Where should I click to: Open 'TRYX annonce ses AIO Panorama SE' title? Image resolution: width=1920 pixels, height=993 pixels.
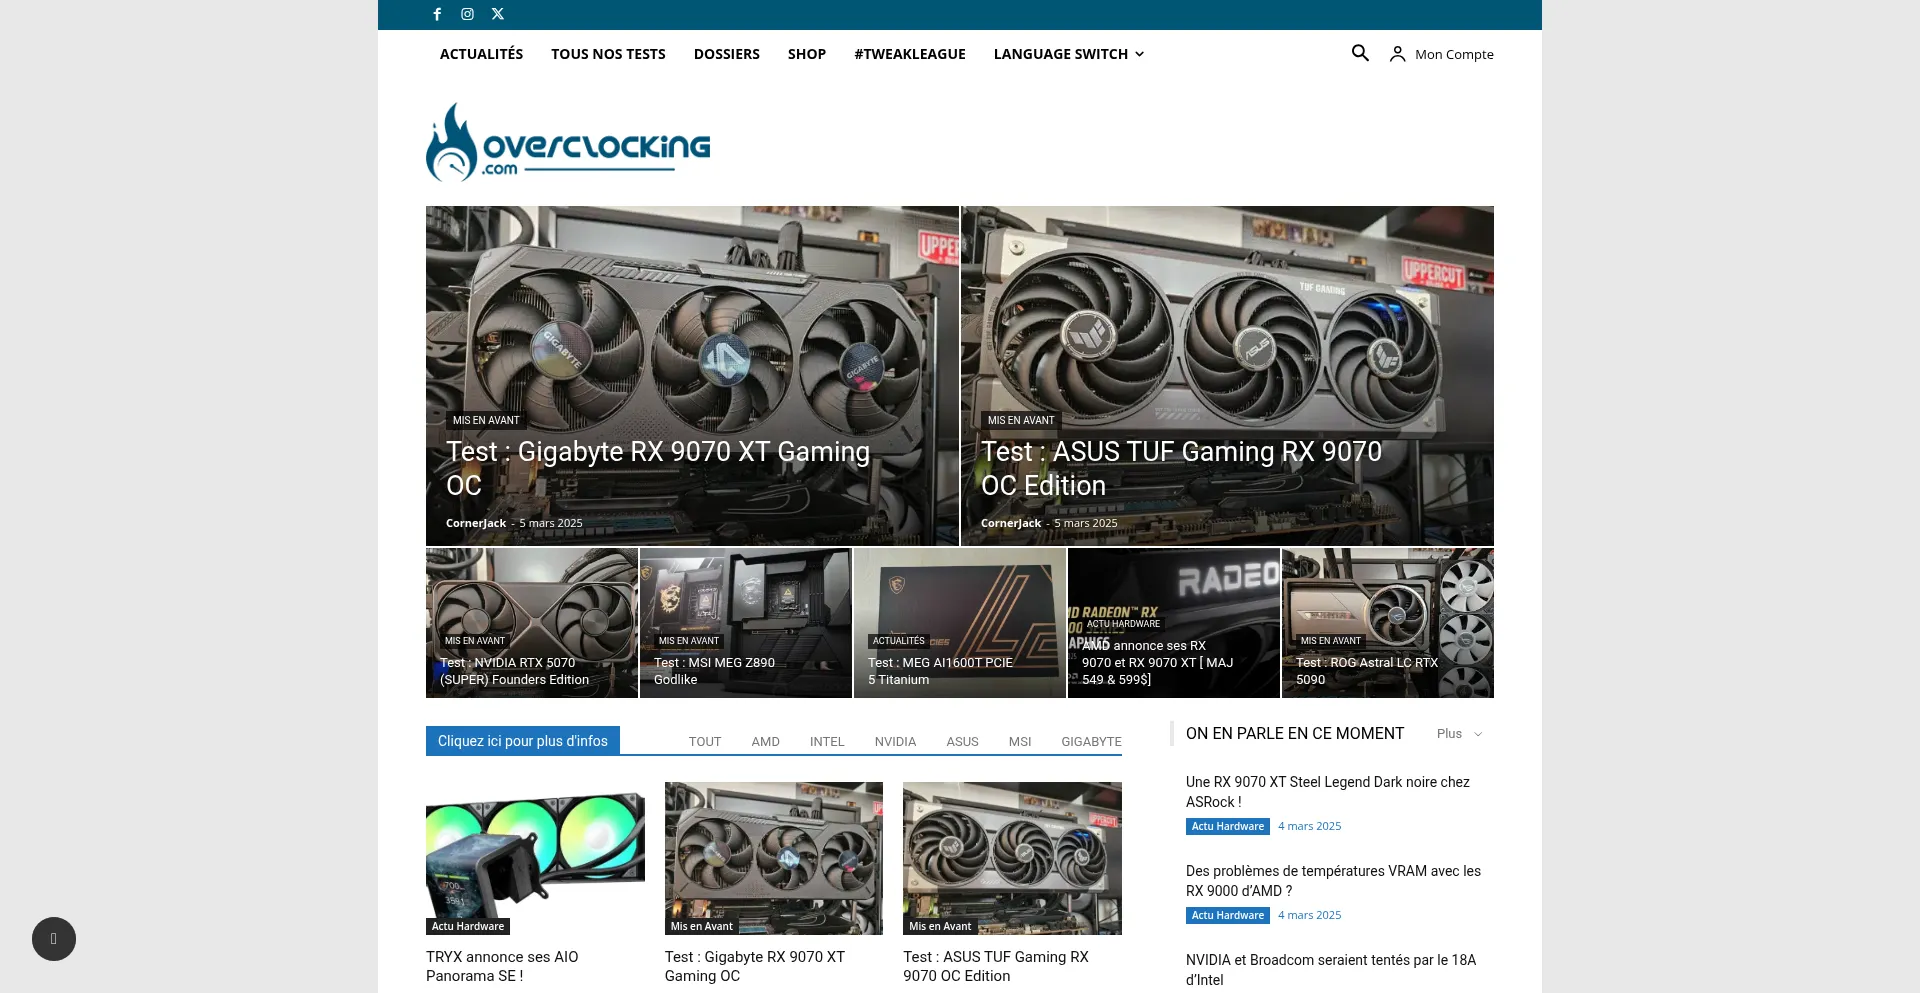(502, 966)
